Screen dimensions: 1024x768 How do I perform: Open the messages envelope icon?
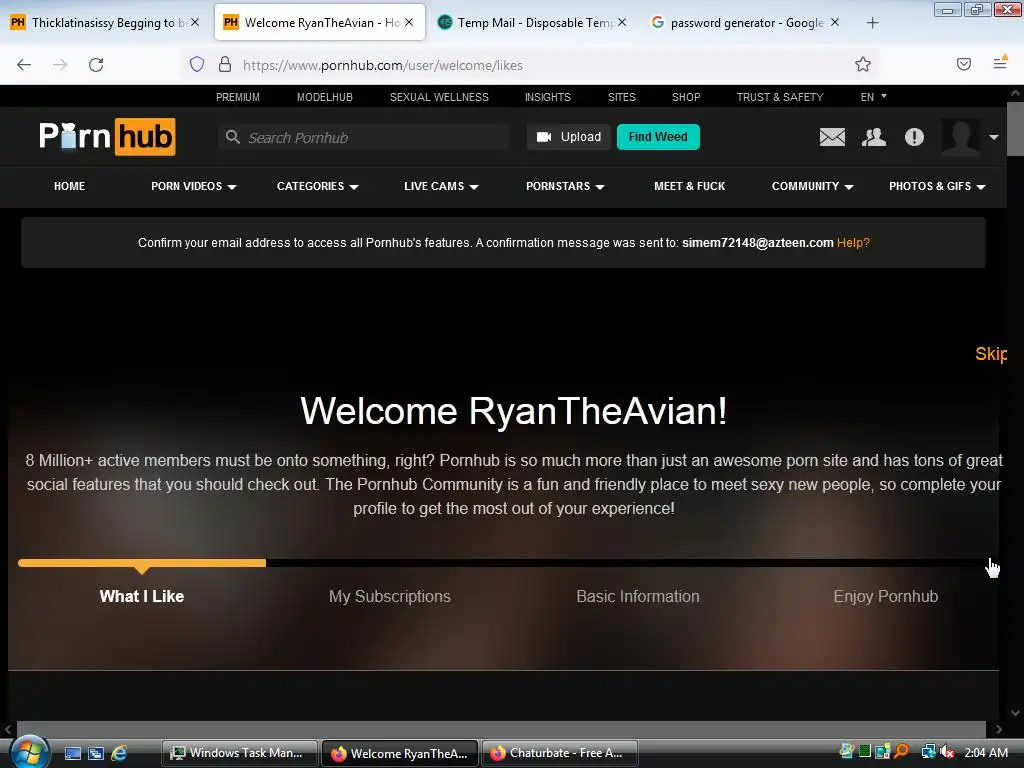click(x=832, y=137)
